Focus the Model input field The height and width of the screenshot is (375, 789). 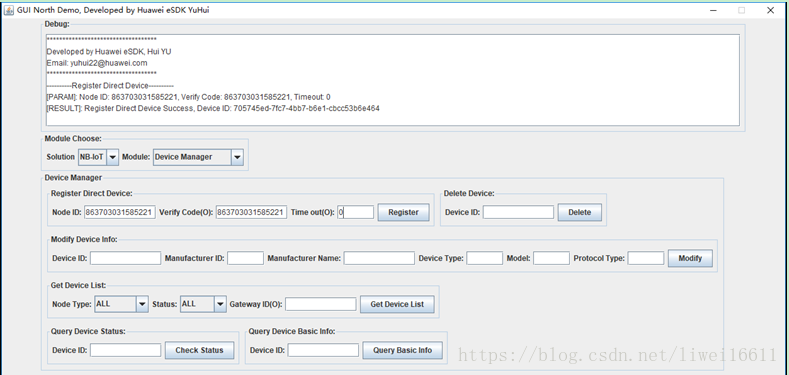point(551,258)
